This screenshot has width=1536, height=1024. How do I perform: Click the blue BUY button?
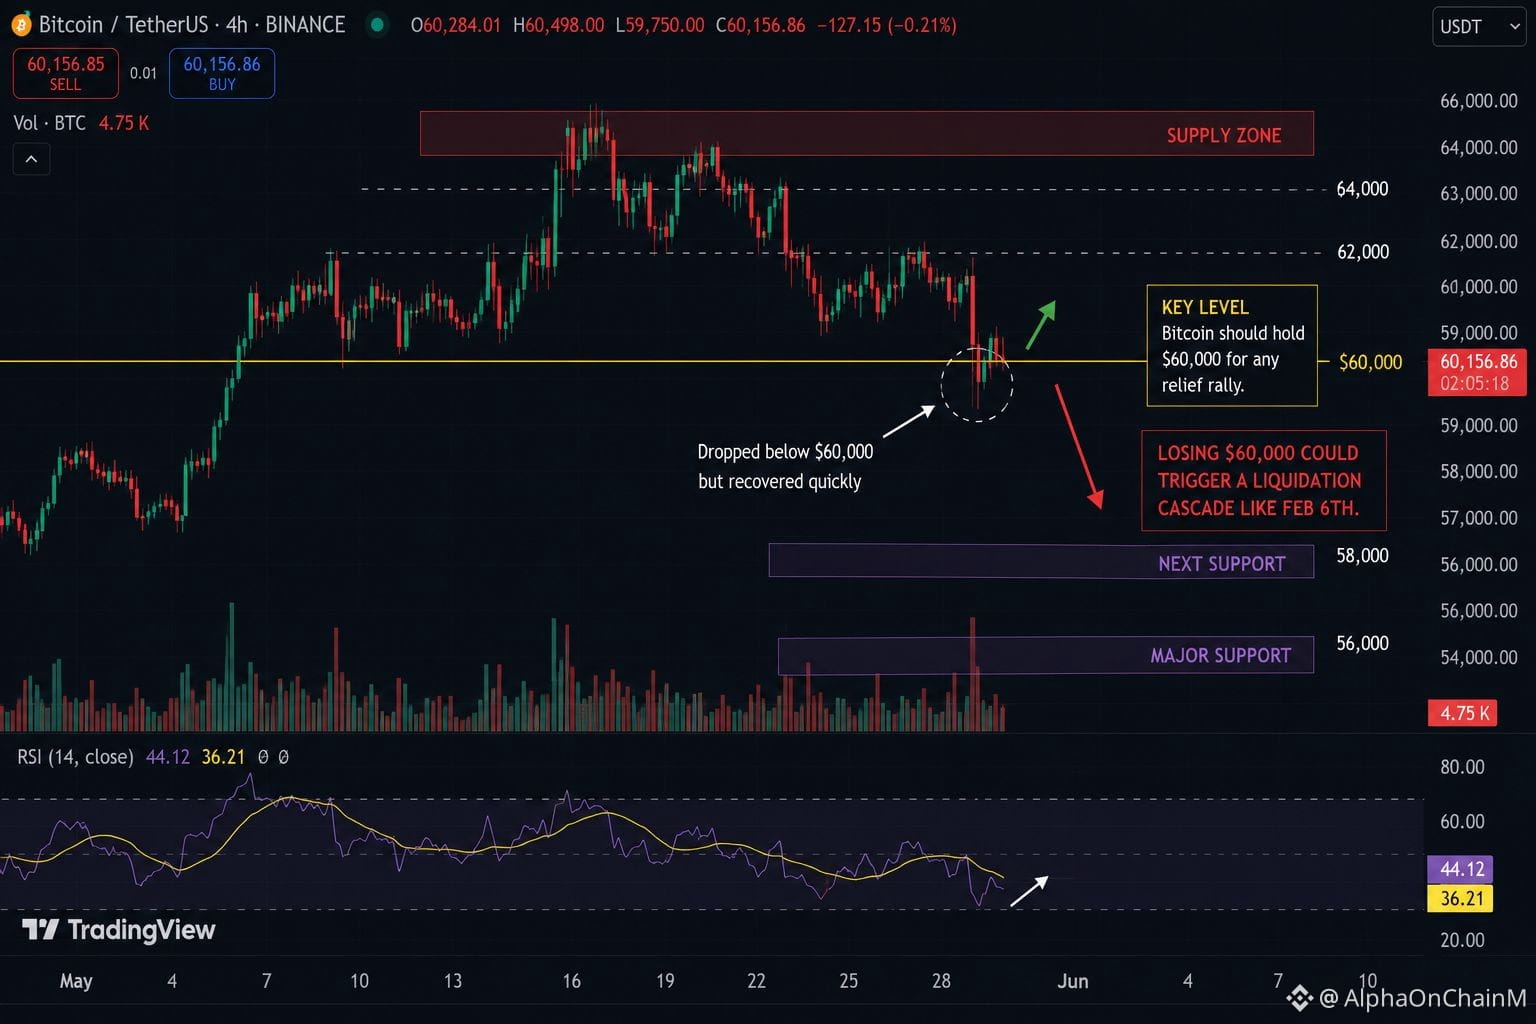click(x=222, y=73)
